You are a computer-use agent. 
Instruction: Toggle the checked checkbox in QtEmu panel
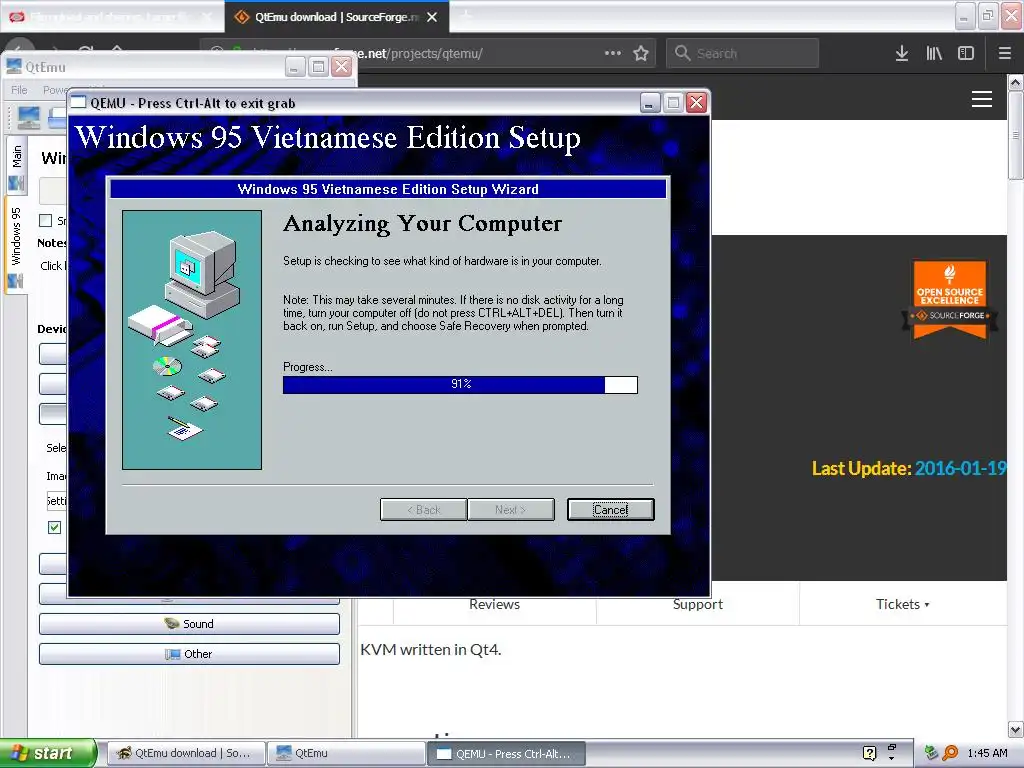click(55, 527)
